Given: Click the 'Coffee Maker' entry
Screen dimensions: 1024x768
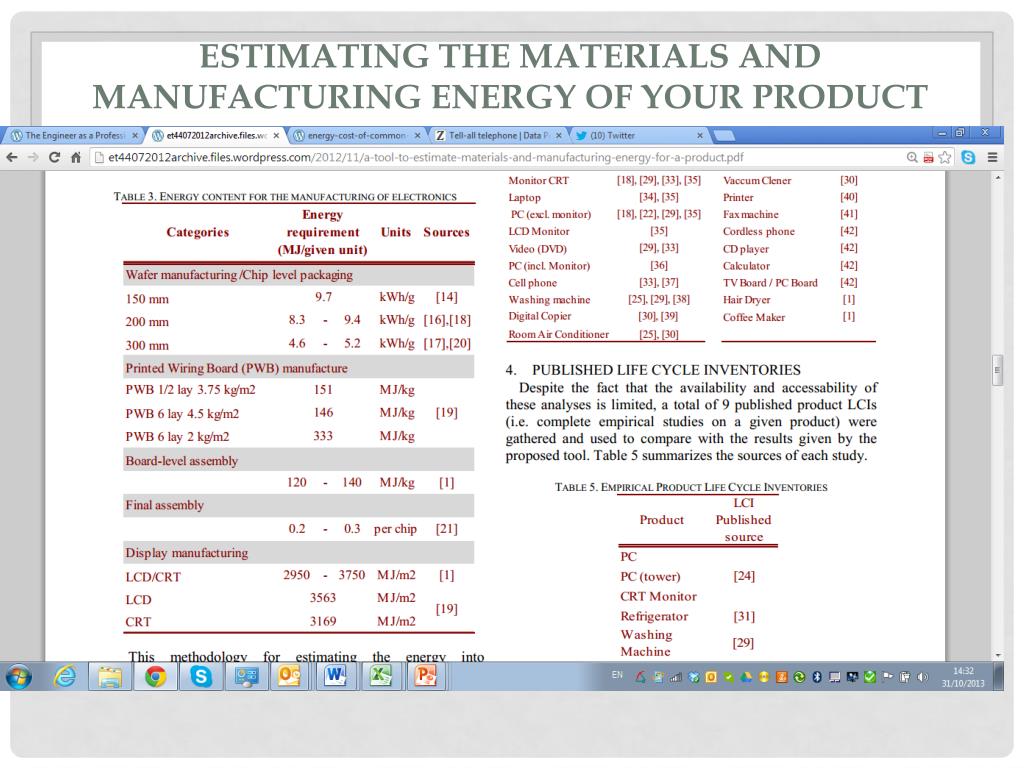Looking at the screenshot, I should point(754,317).
